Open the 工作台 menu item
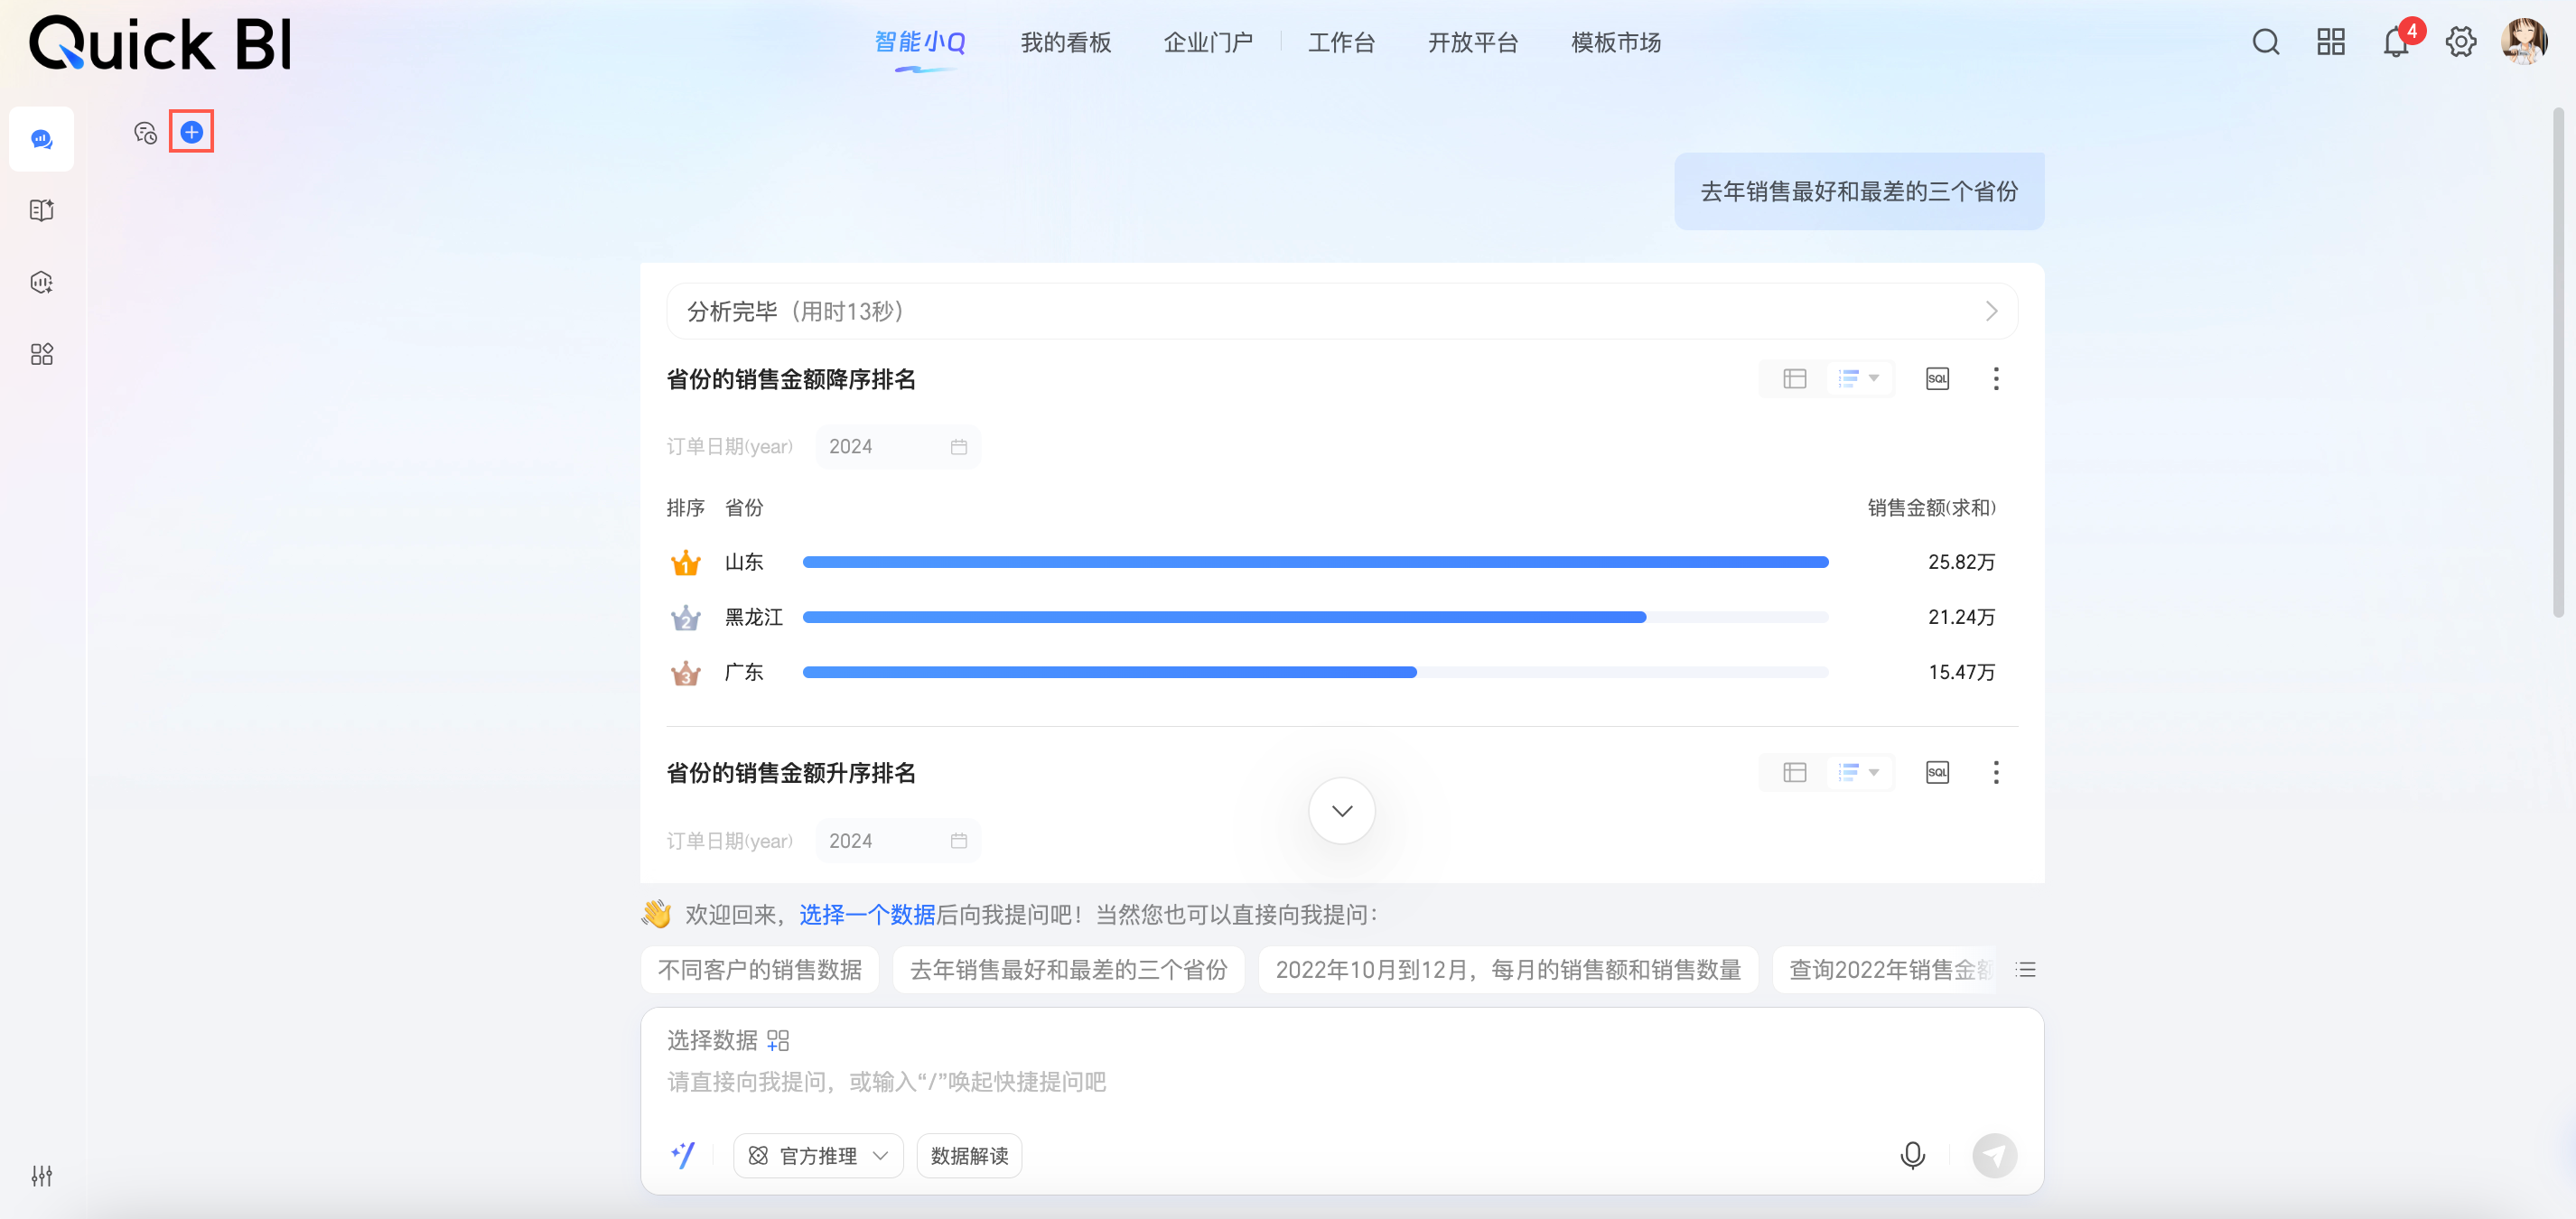The height and width of the screenshot is (1219, 2576). tap(1341, 42)
